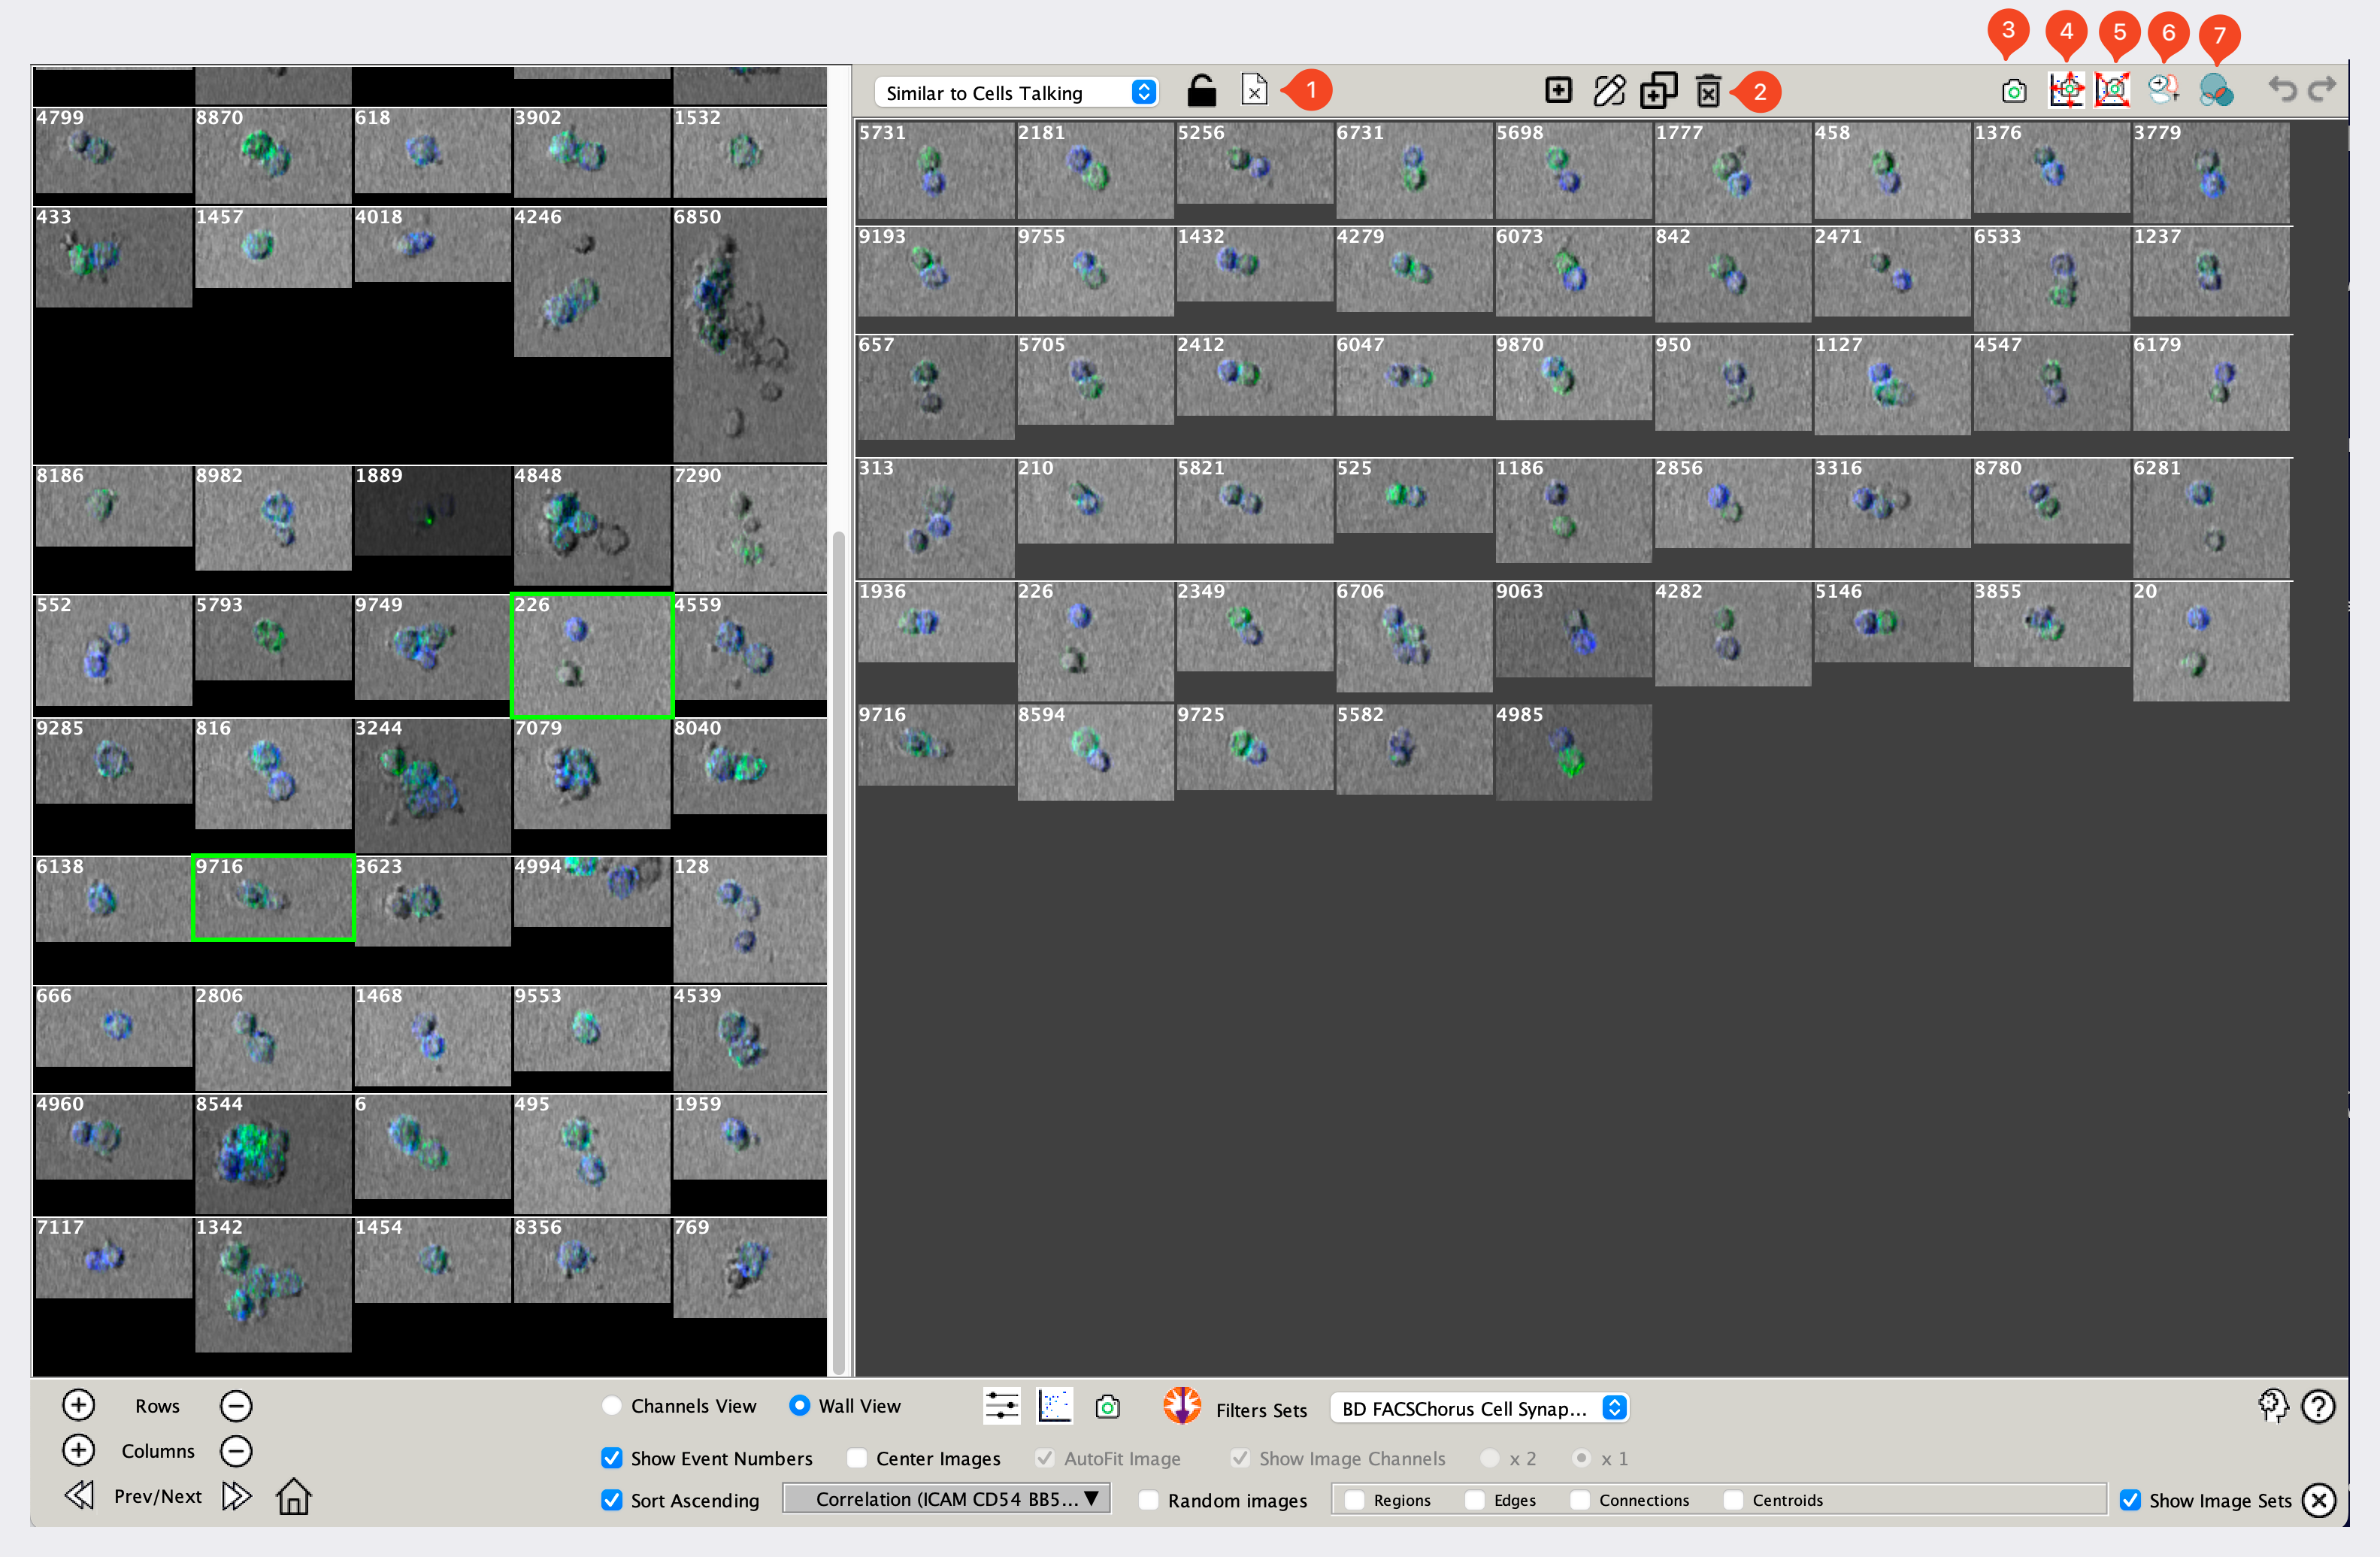
Task: Select event 20 thumbnail in image set
Action: point(2210,641)
